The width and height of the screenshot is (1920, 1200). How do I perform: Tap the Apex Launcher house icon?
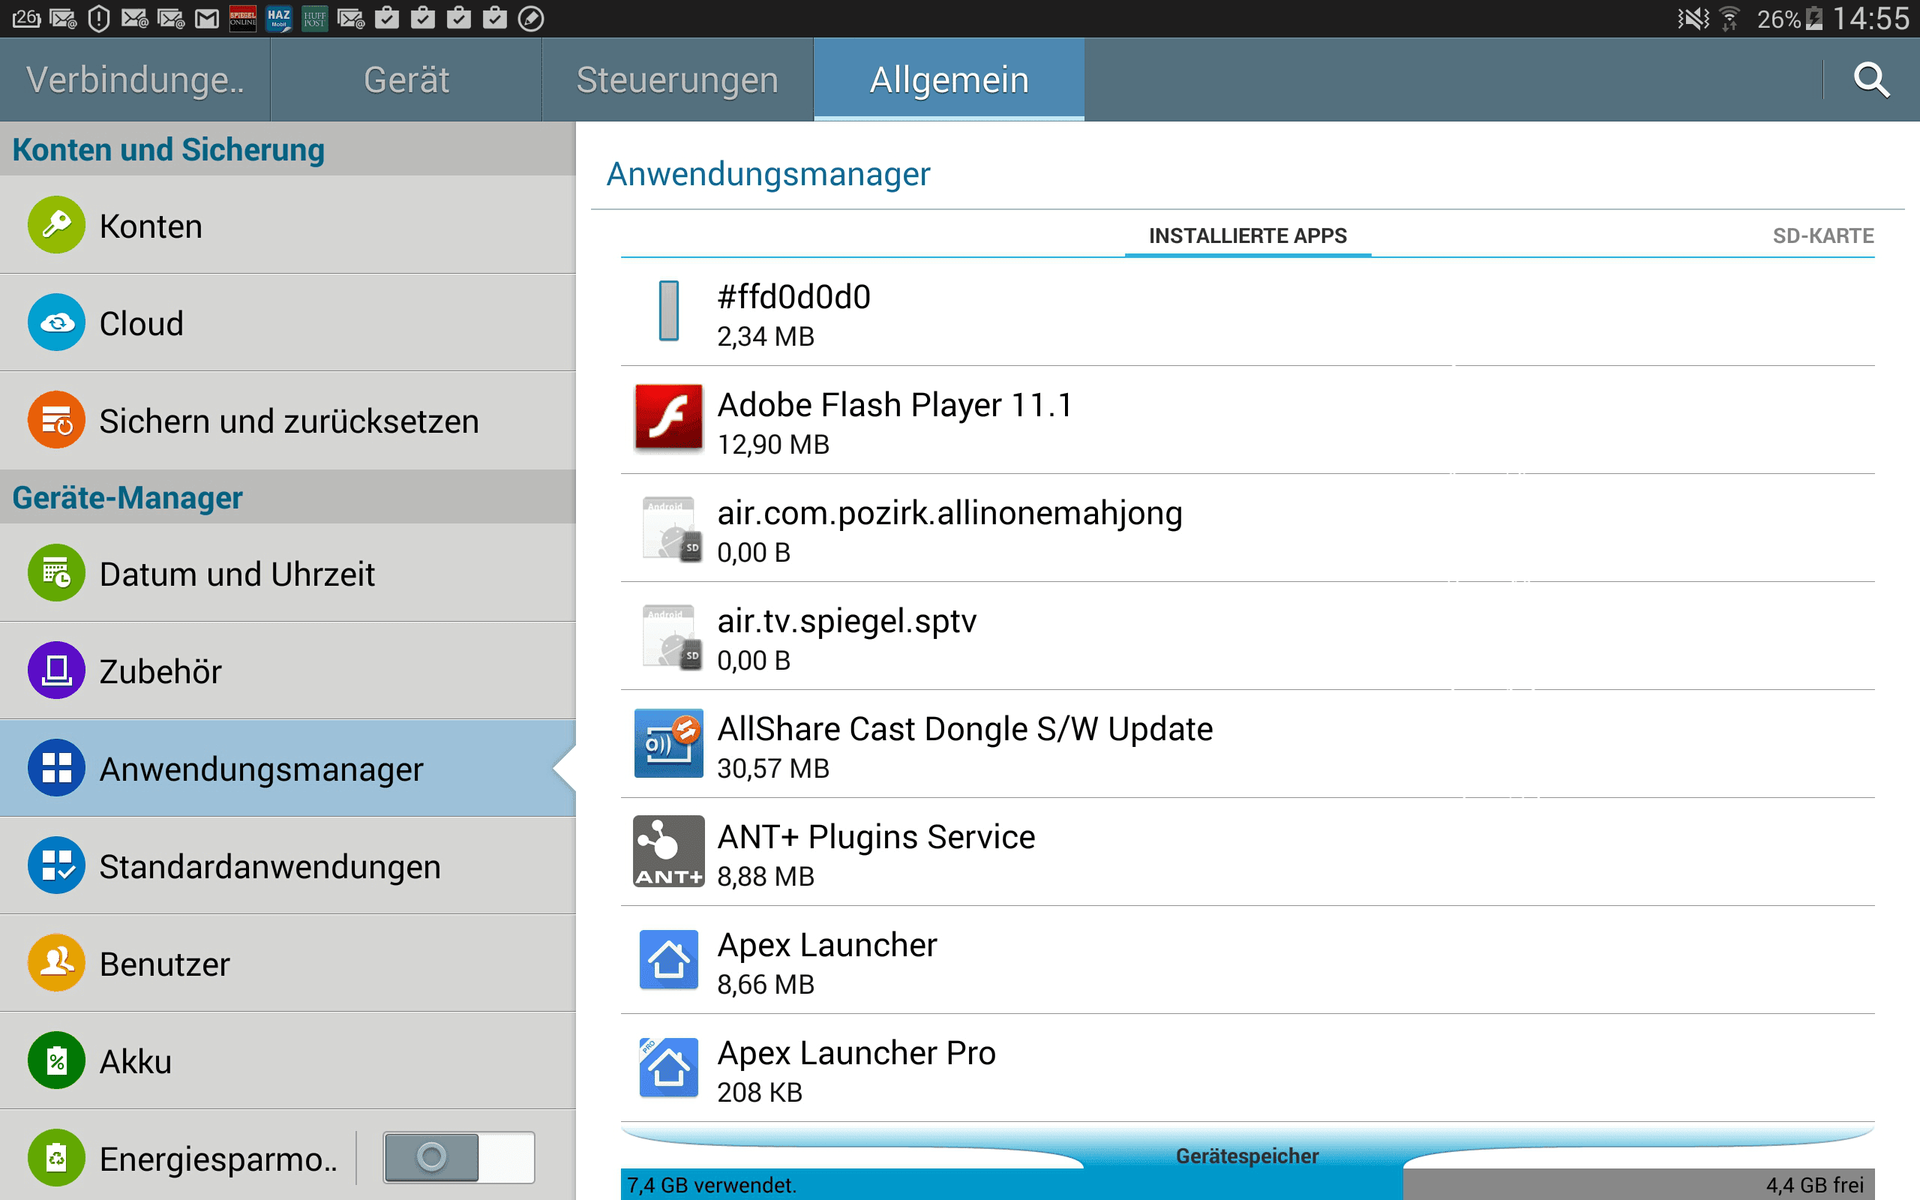pyautogui.click(x=668, y=960)
